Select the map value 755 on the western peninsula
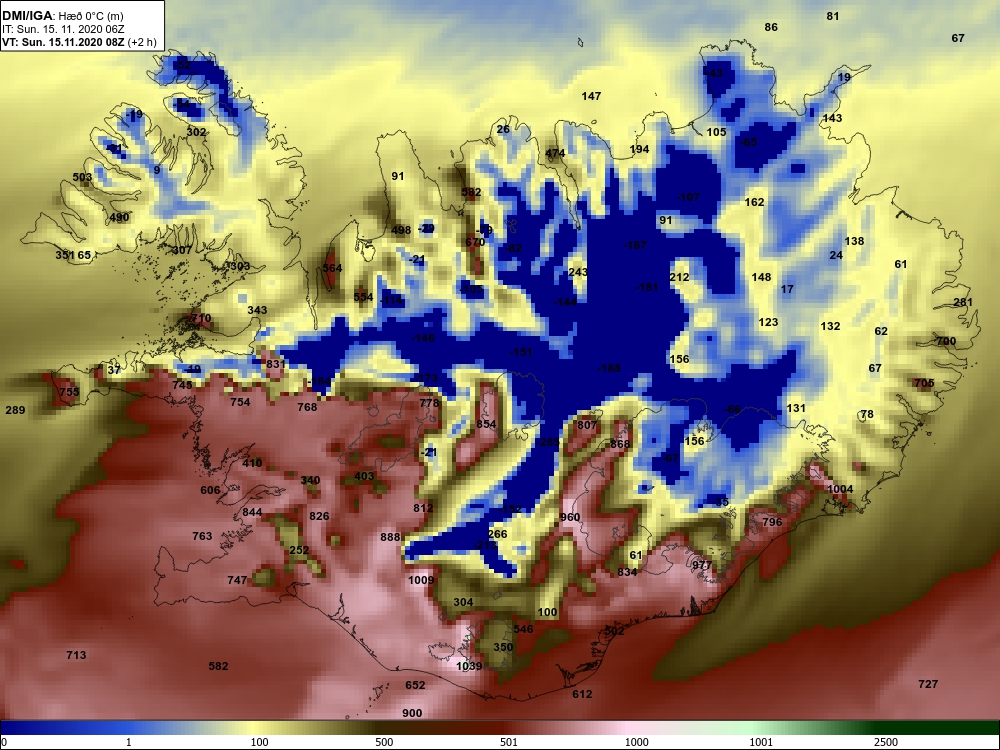The height and width of the screenshot is (750, 1000). (69, 392)
